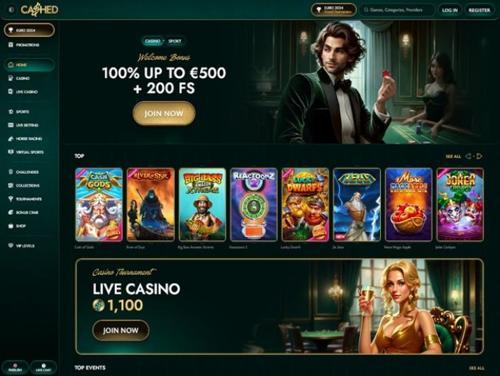This screenshot has height=376, width=500.
Task: Open the Live Casino sidebar section
Action: click(23, 92)
